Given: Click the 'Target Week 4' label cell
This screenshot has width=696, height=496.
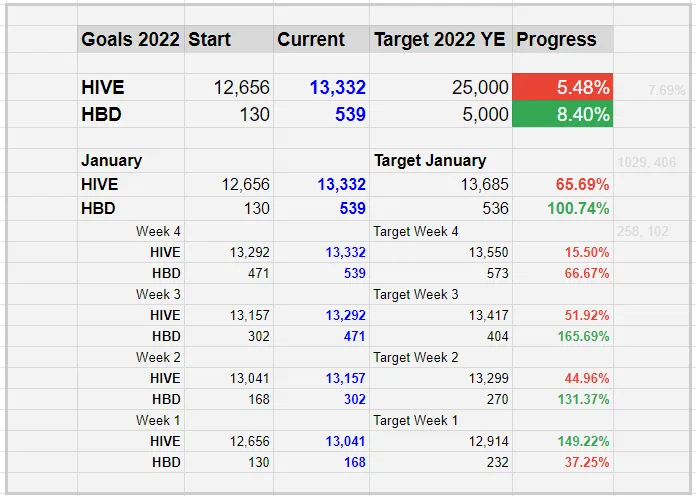Looking at the screenshot, I should tap(441, 231).
